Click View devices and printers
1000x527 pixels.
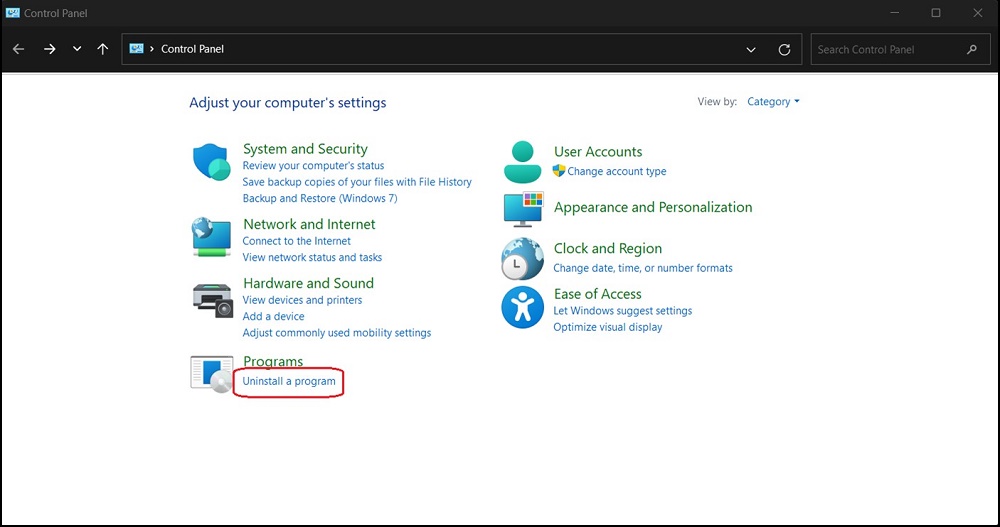(302, 300)
